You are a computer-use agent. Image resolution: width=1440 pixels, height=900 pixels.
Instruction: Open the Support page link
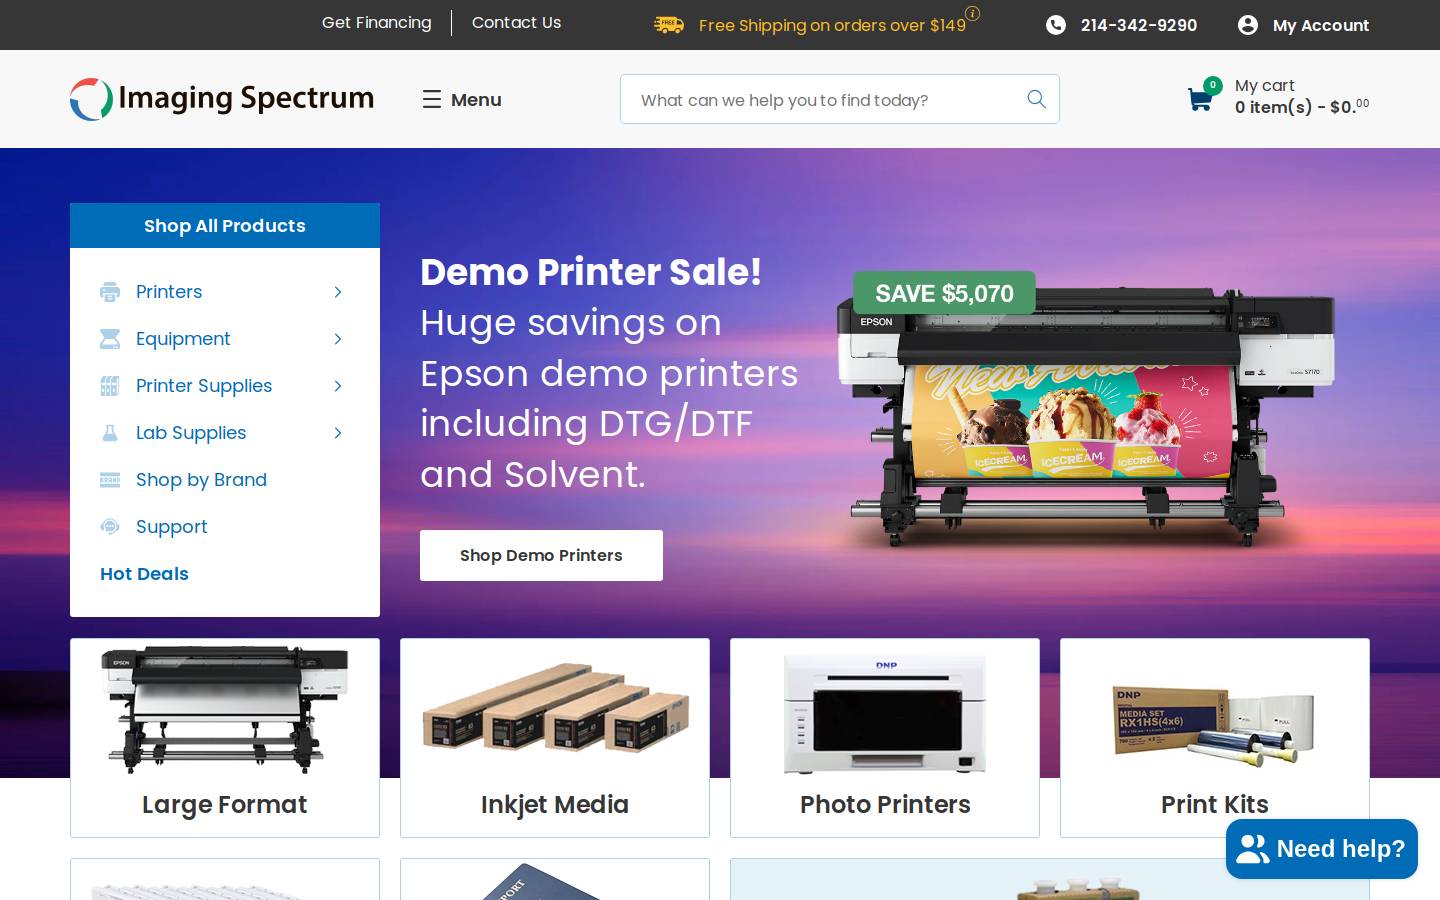click(x=172, y=527)
